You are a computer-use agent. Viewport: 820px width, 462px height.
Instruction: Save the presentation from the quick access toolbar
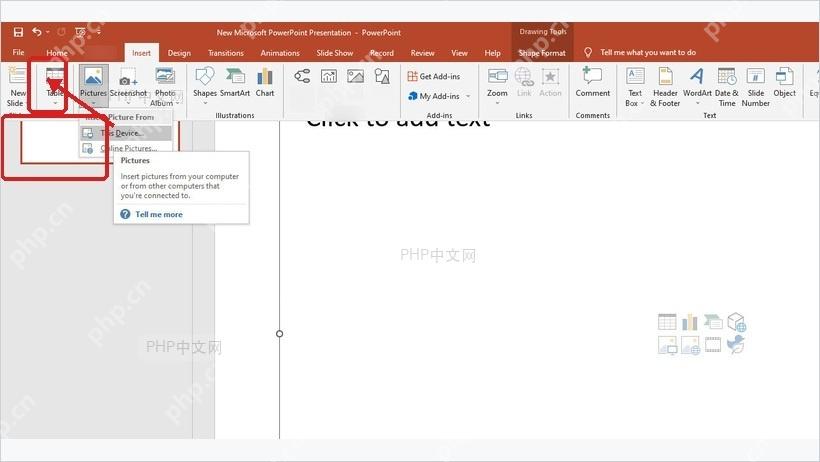click(x=18, y=32)
